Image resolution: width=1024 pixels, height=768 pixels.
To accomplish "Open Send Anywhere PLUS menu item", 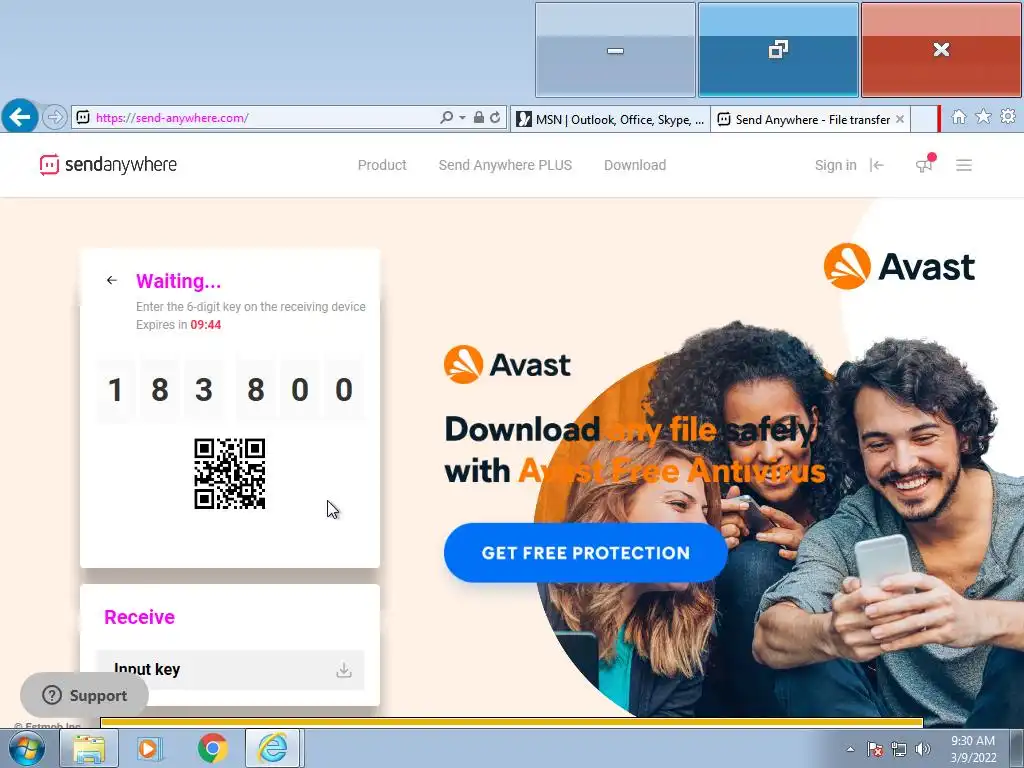I will [505, 165].
